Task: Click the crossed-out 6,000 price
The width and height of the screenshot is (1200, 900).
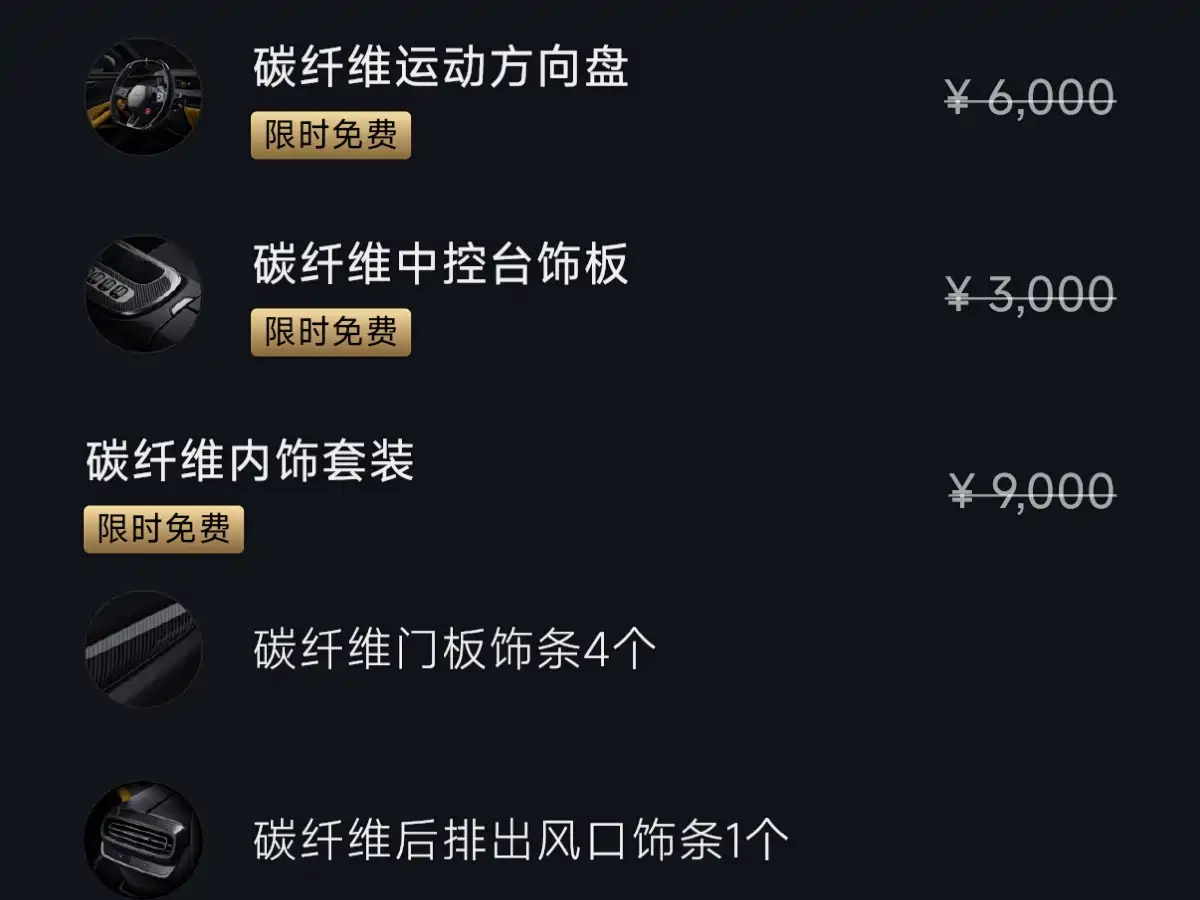Action: [x=1050, y=98]
